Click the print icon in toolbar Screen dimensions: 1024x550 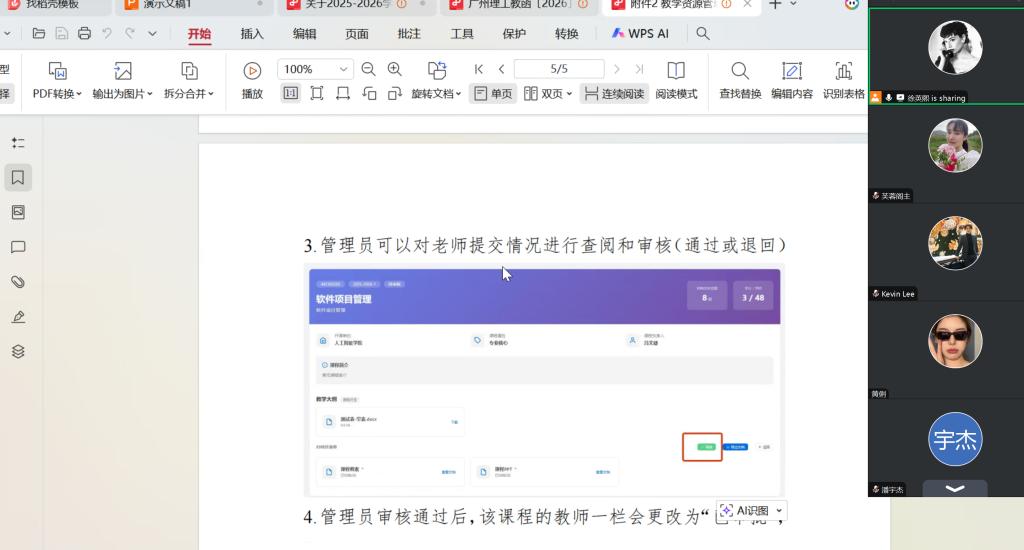click(84, 33)
